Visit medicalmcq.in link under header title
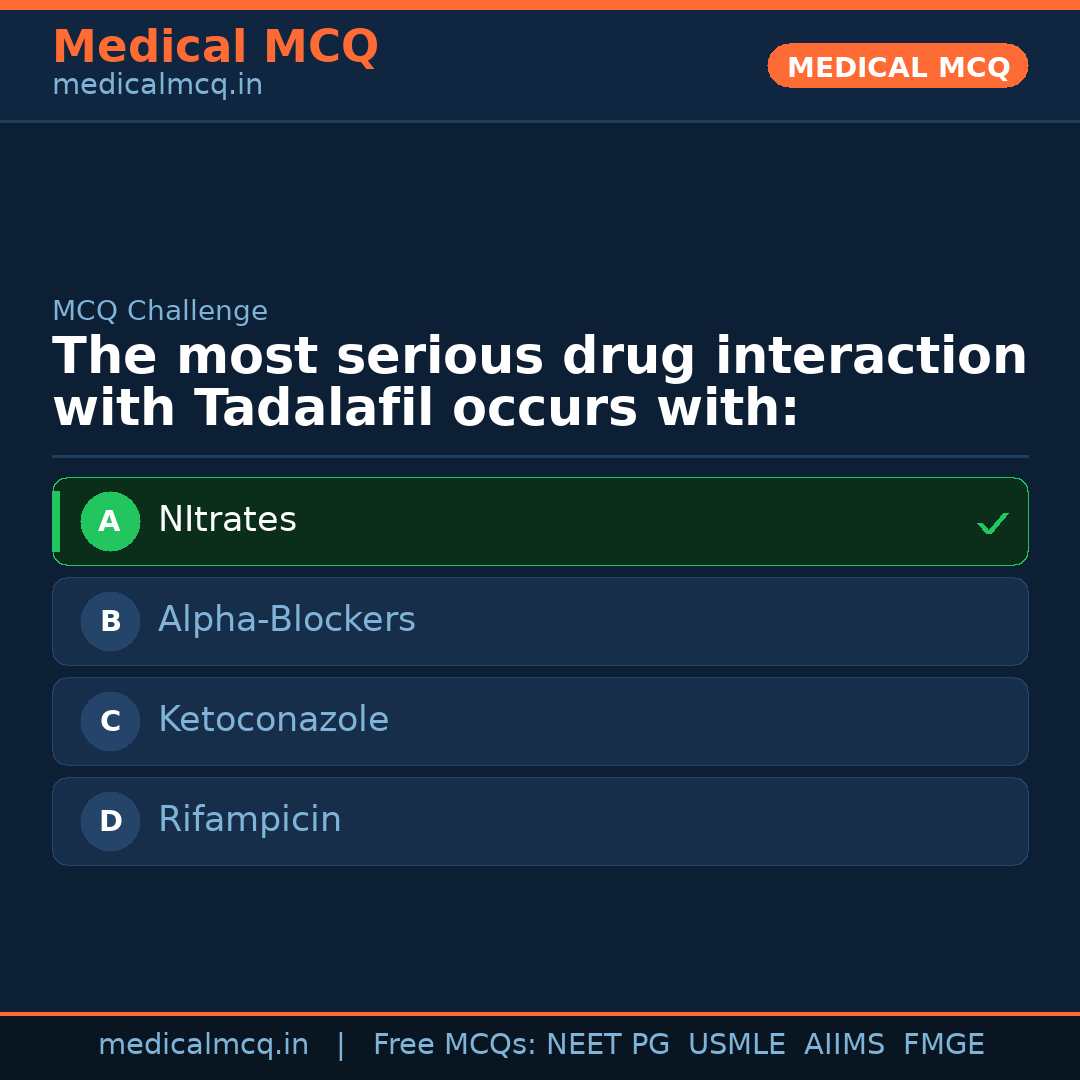Screen dimensions: 1080x1080 coord(157,86)
